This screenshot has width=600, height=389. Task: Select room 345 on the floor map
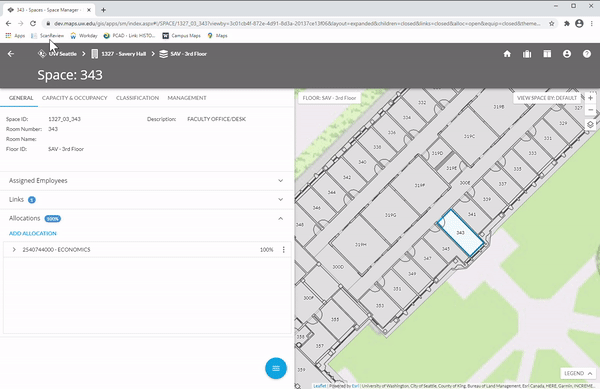pyautogui.click(x=446, y=249)
